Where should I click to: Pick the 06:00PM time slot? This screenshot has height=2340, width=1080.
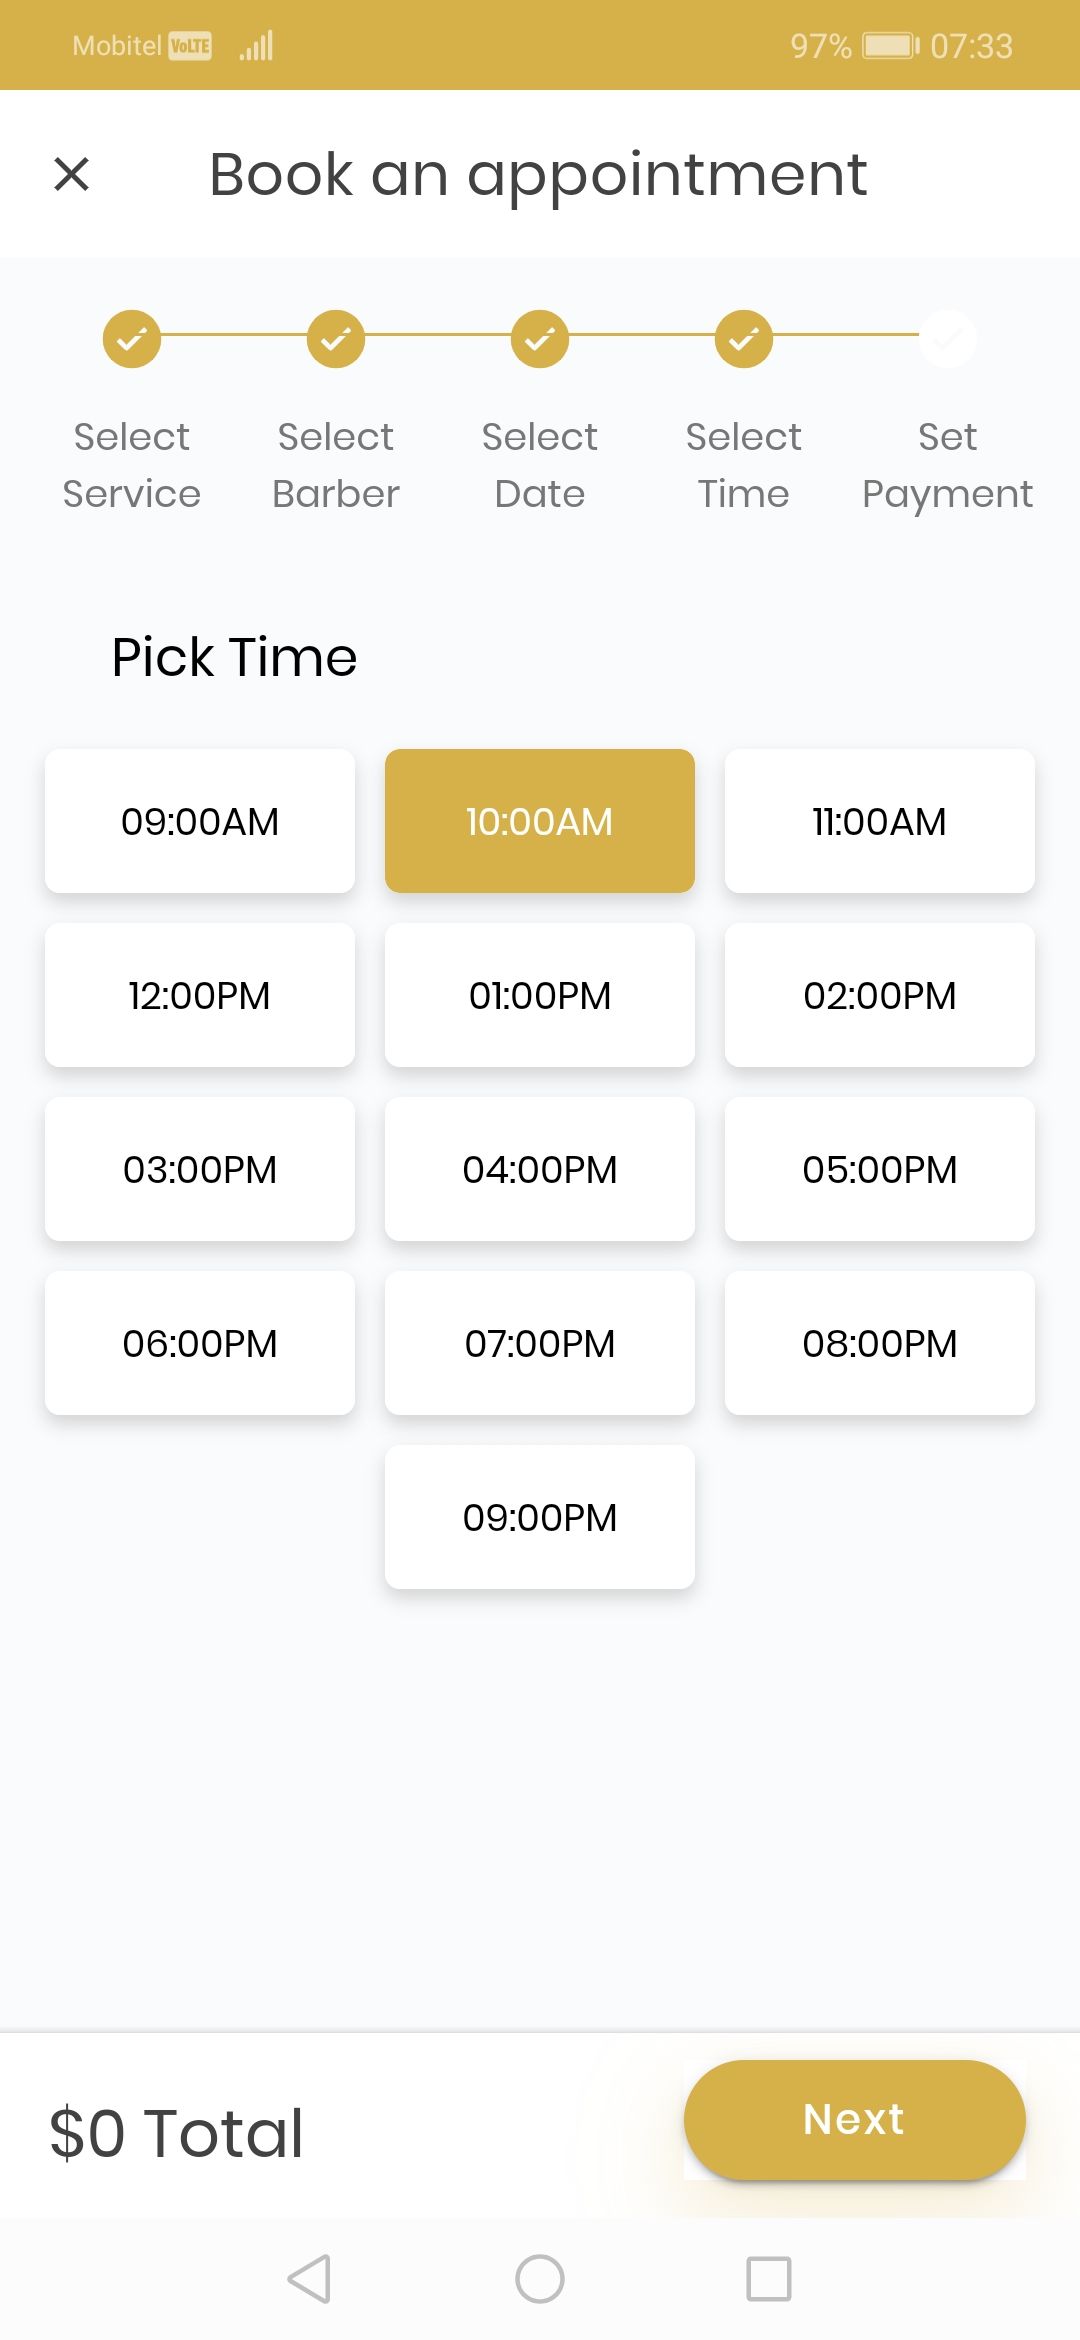coord(200,1343)
